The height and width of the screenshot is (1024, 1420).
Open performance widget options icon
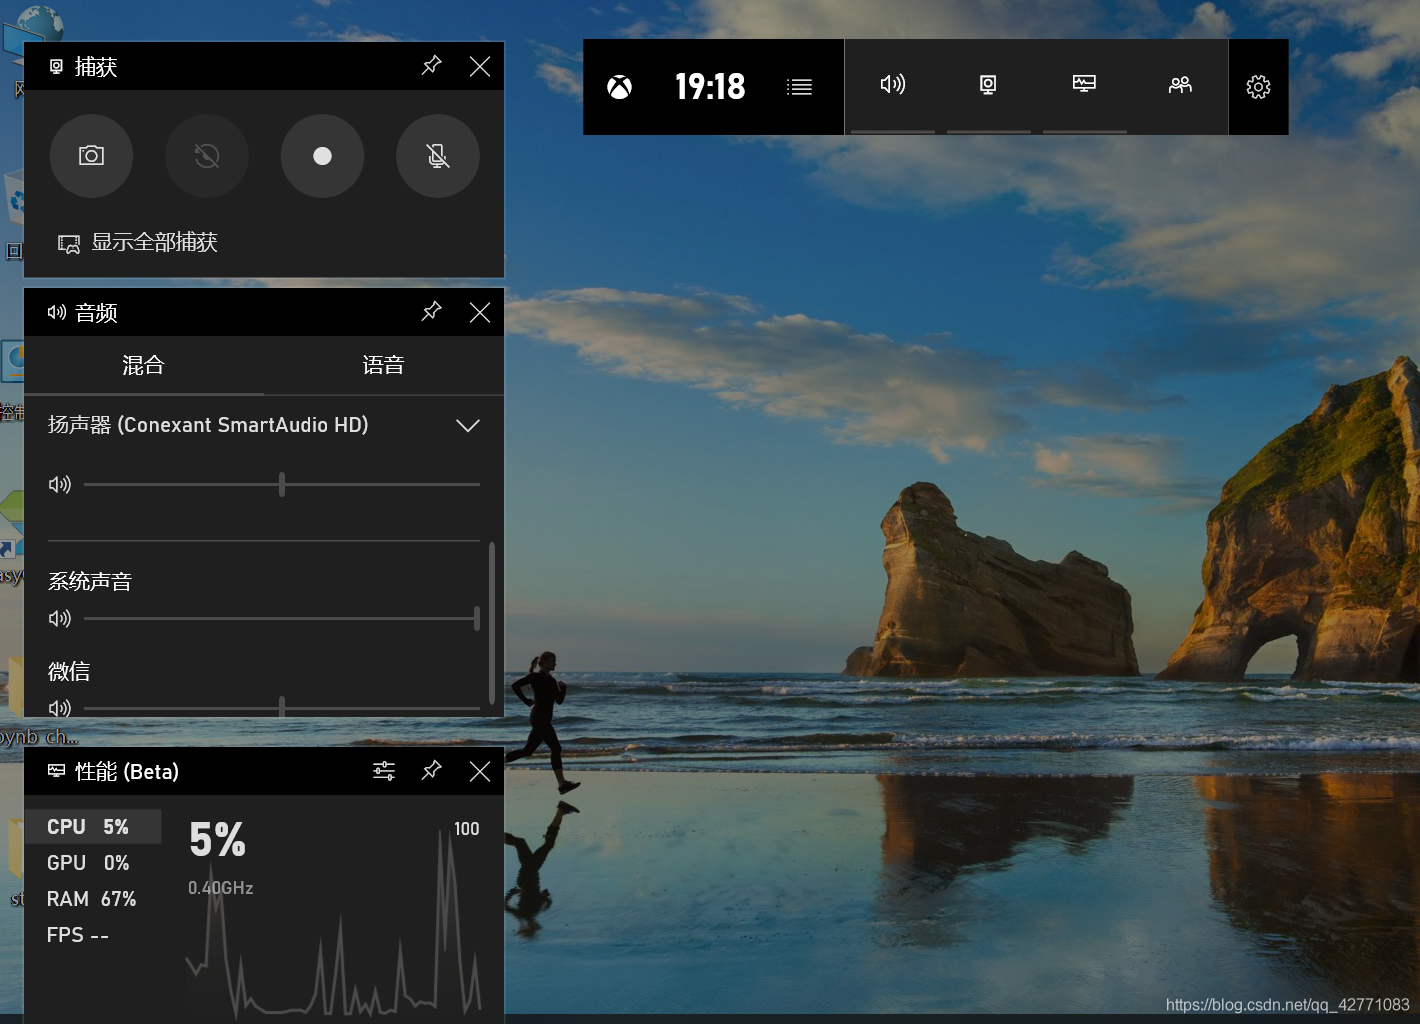pos(384,771)
